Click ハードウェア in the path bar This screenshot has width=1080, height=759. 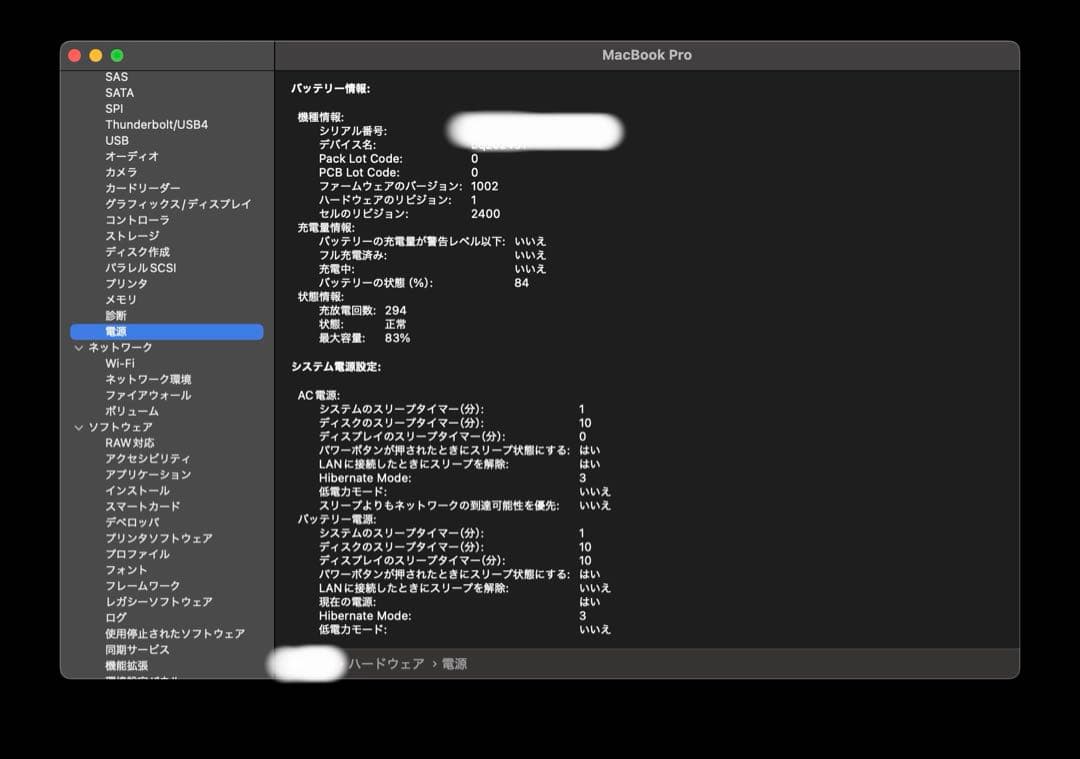[386, 664]
